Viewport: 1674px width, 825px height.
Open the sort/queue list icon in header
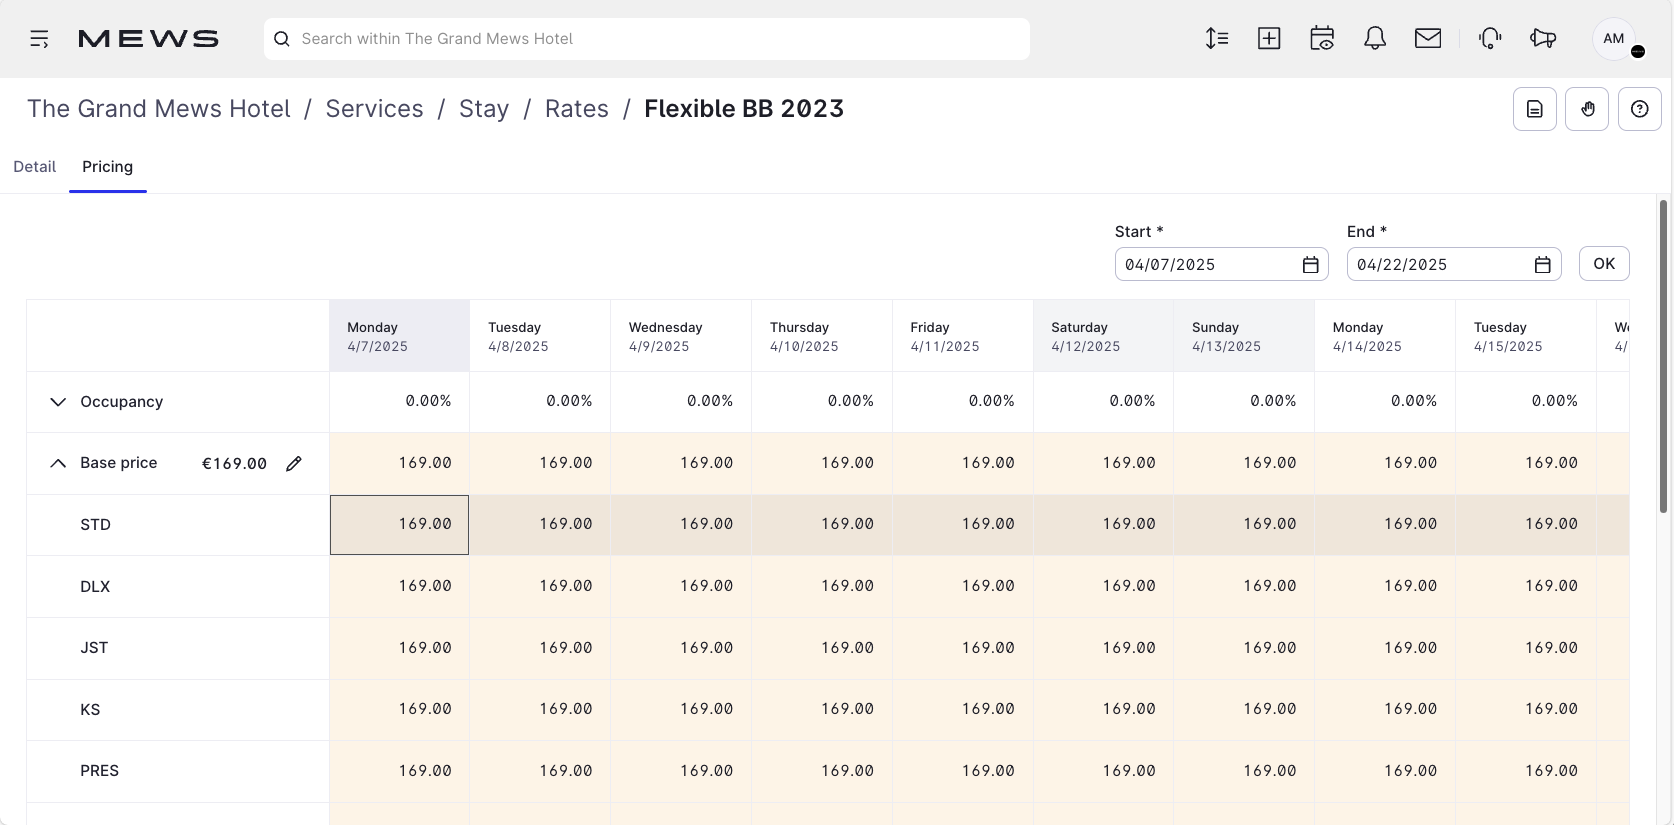coord(1216,39)
